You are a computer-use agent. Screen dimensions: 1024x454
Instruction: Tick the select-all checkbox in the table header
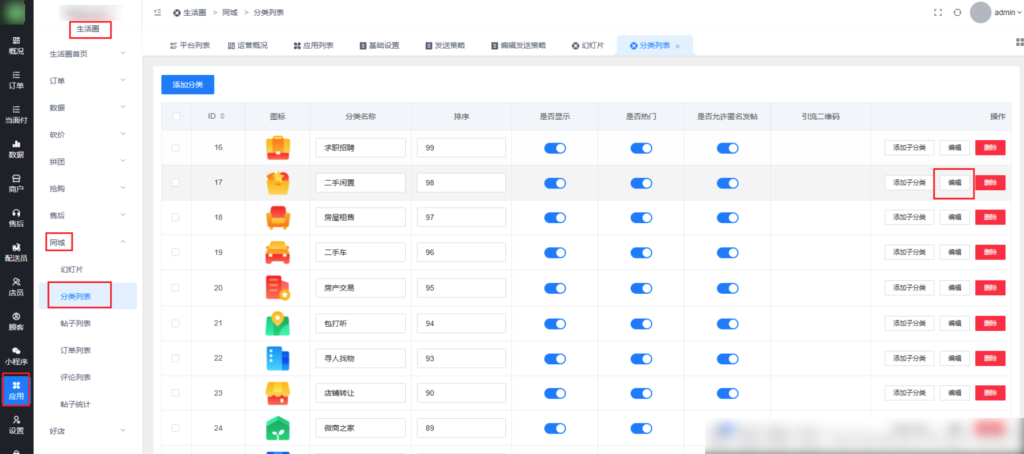point(176,116)
